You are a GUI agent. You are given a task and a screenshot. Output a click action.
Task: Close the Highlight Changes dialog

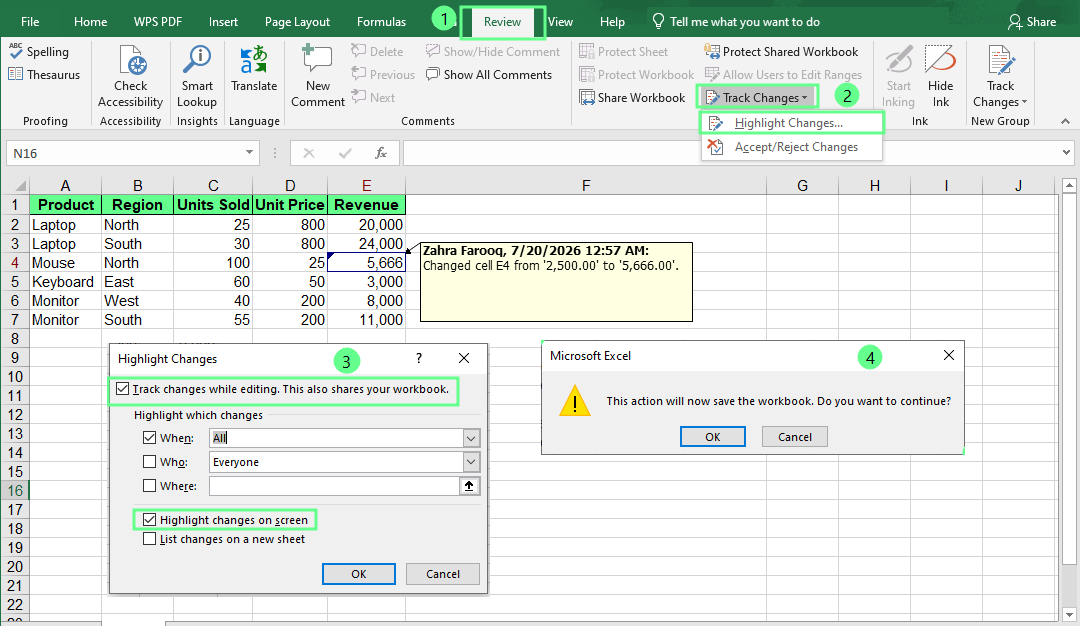(464, 358)
